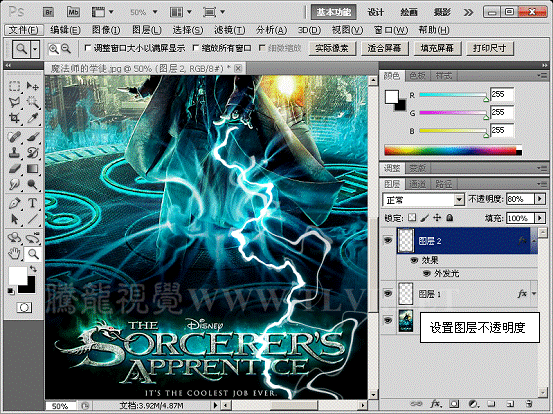The width and height of the screenshot is (553, 414).
Task: Select the Crop tool
Action: (14, 118)
